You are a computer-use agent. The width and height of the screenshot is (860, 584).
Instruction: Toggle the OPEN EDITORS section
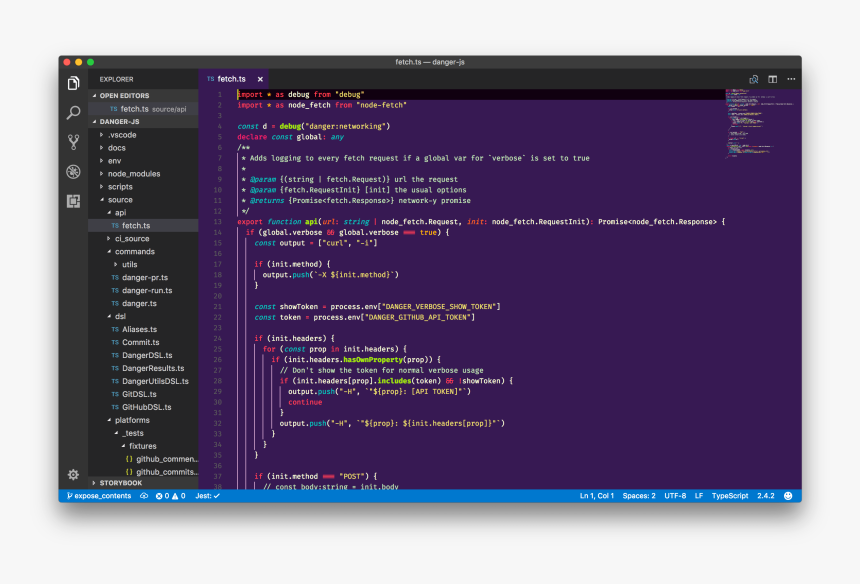click(124, 95)
